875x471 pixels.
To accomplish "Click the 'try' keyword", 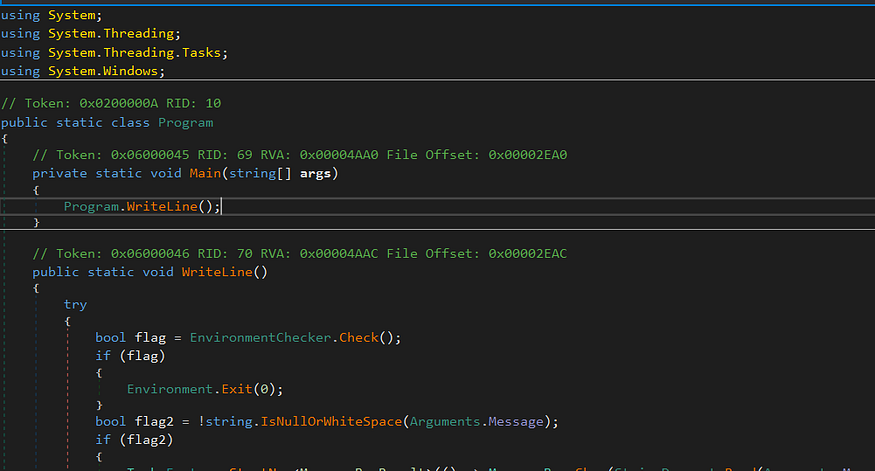I will coord(75,305).
